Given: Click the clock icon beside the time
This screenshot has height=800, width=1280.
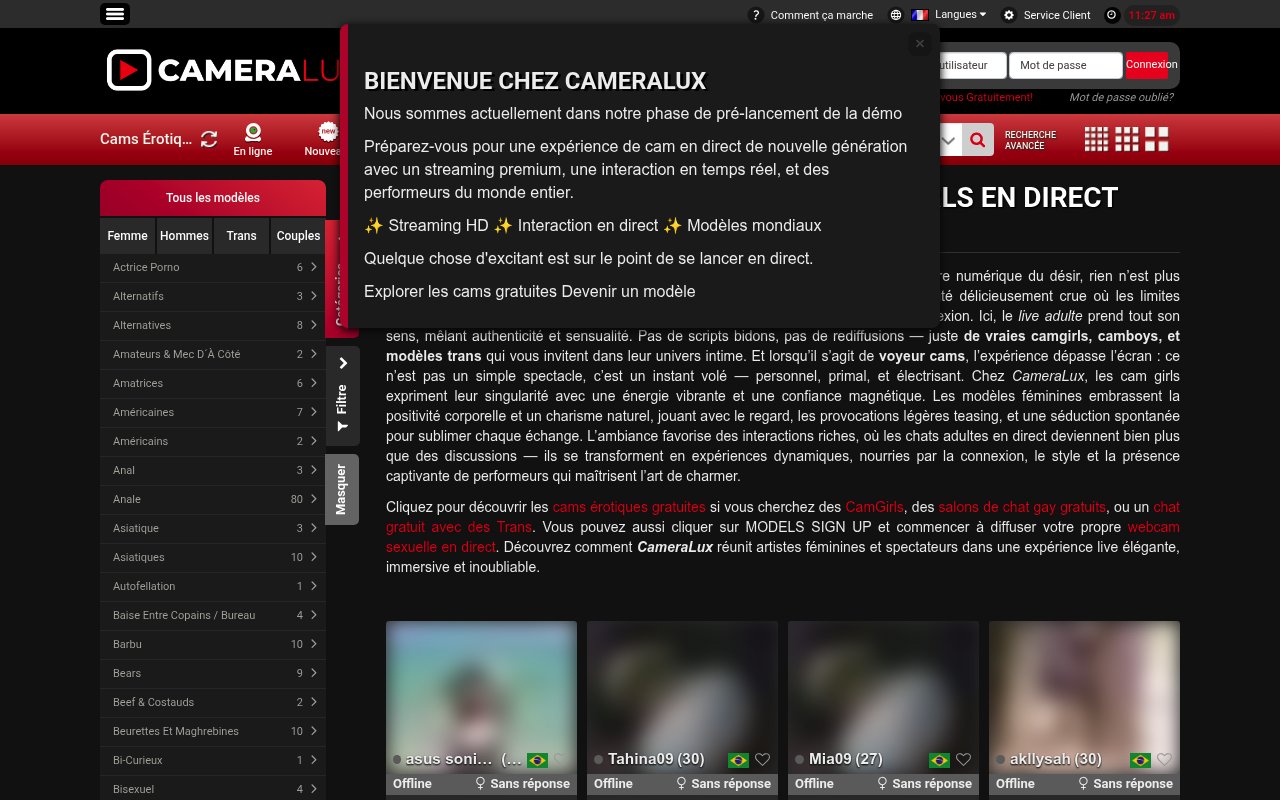Looking at the screenshot, I should [1112, 15].
